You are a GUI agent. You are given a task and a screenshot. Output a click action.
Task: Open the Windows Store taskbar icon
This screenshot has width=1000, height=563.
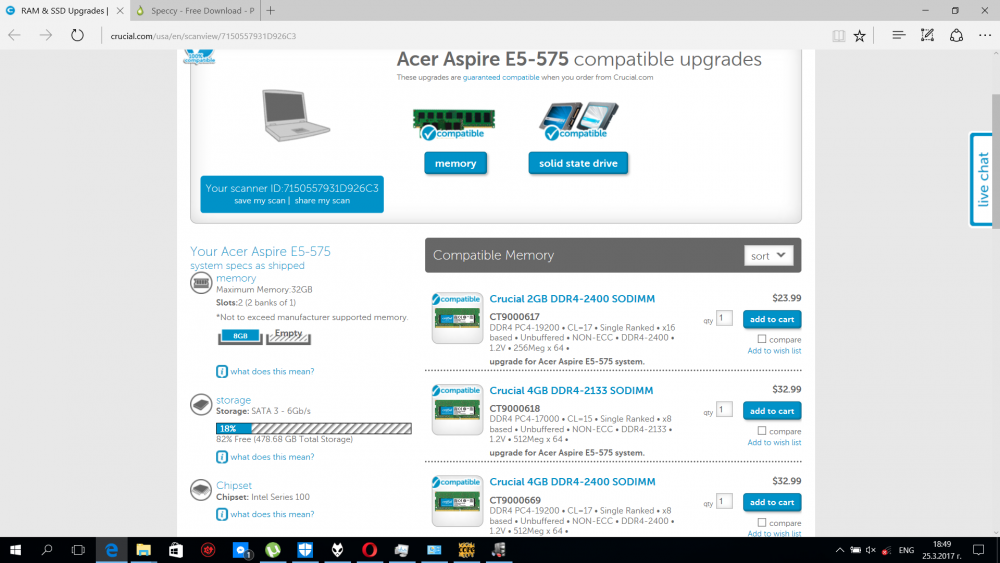click(176, 550)
